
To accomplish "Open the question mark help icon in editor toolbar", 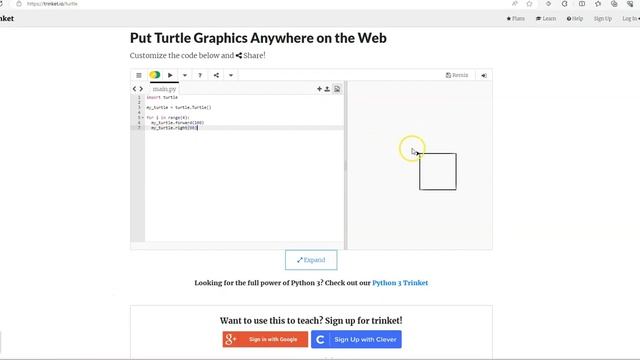I will click(200, 76).
